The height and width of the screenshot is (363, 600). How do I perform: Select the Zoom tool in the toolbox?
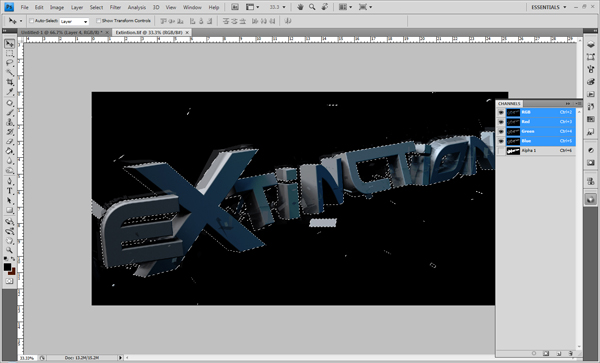(10, 250)
